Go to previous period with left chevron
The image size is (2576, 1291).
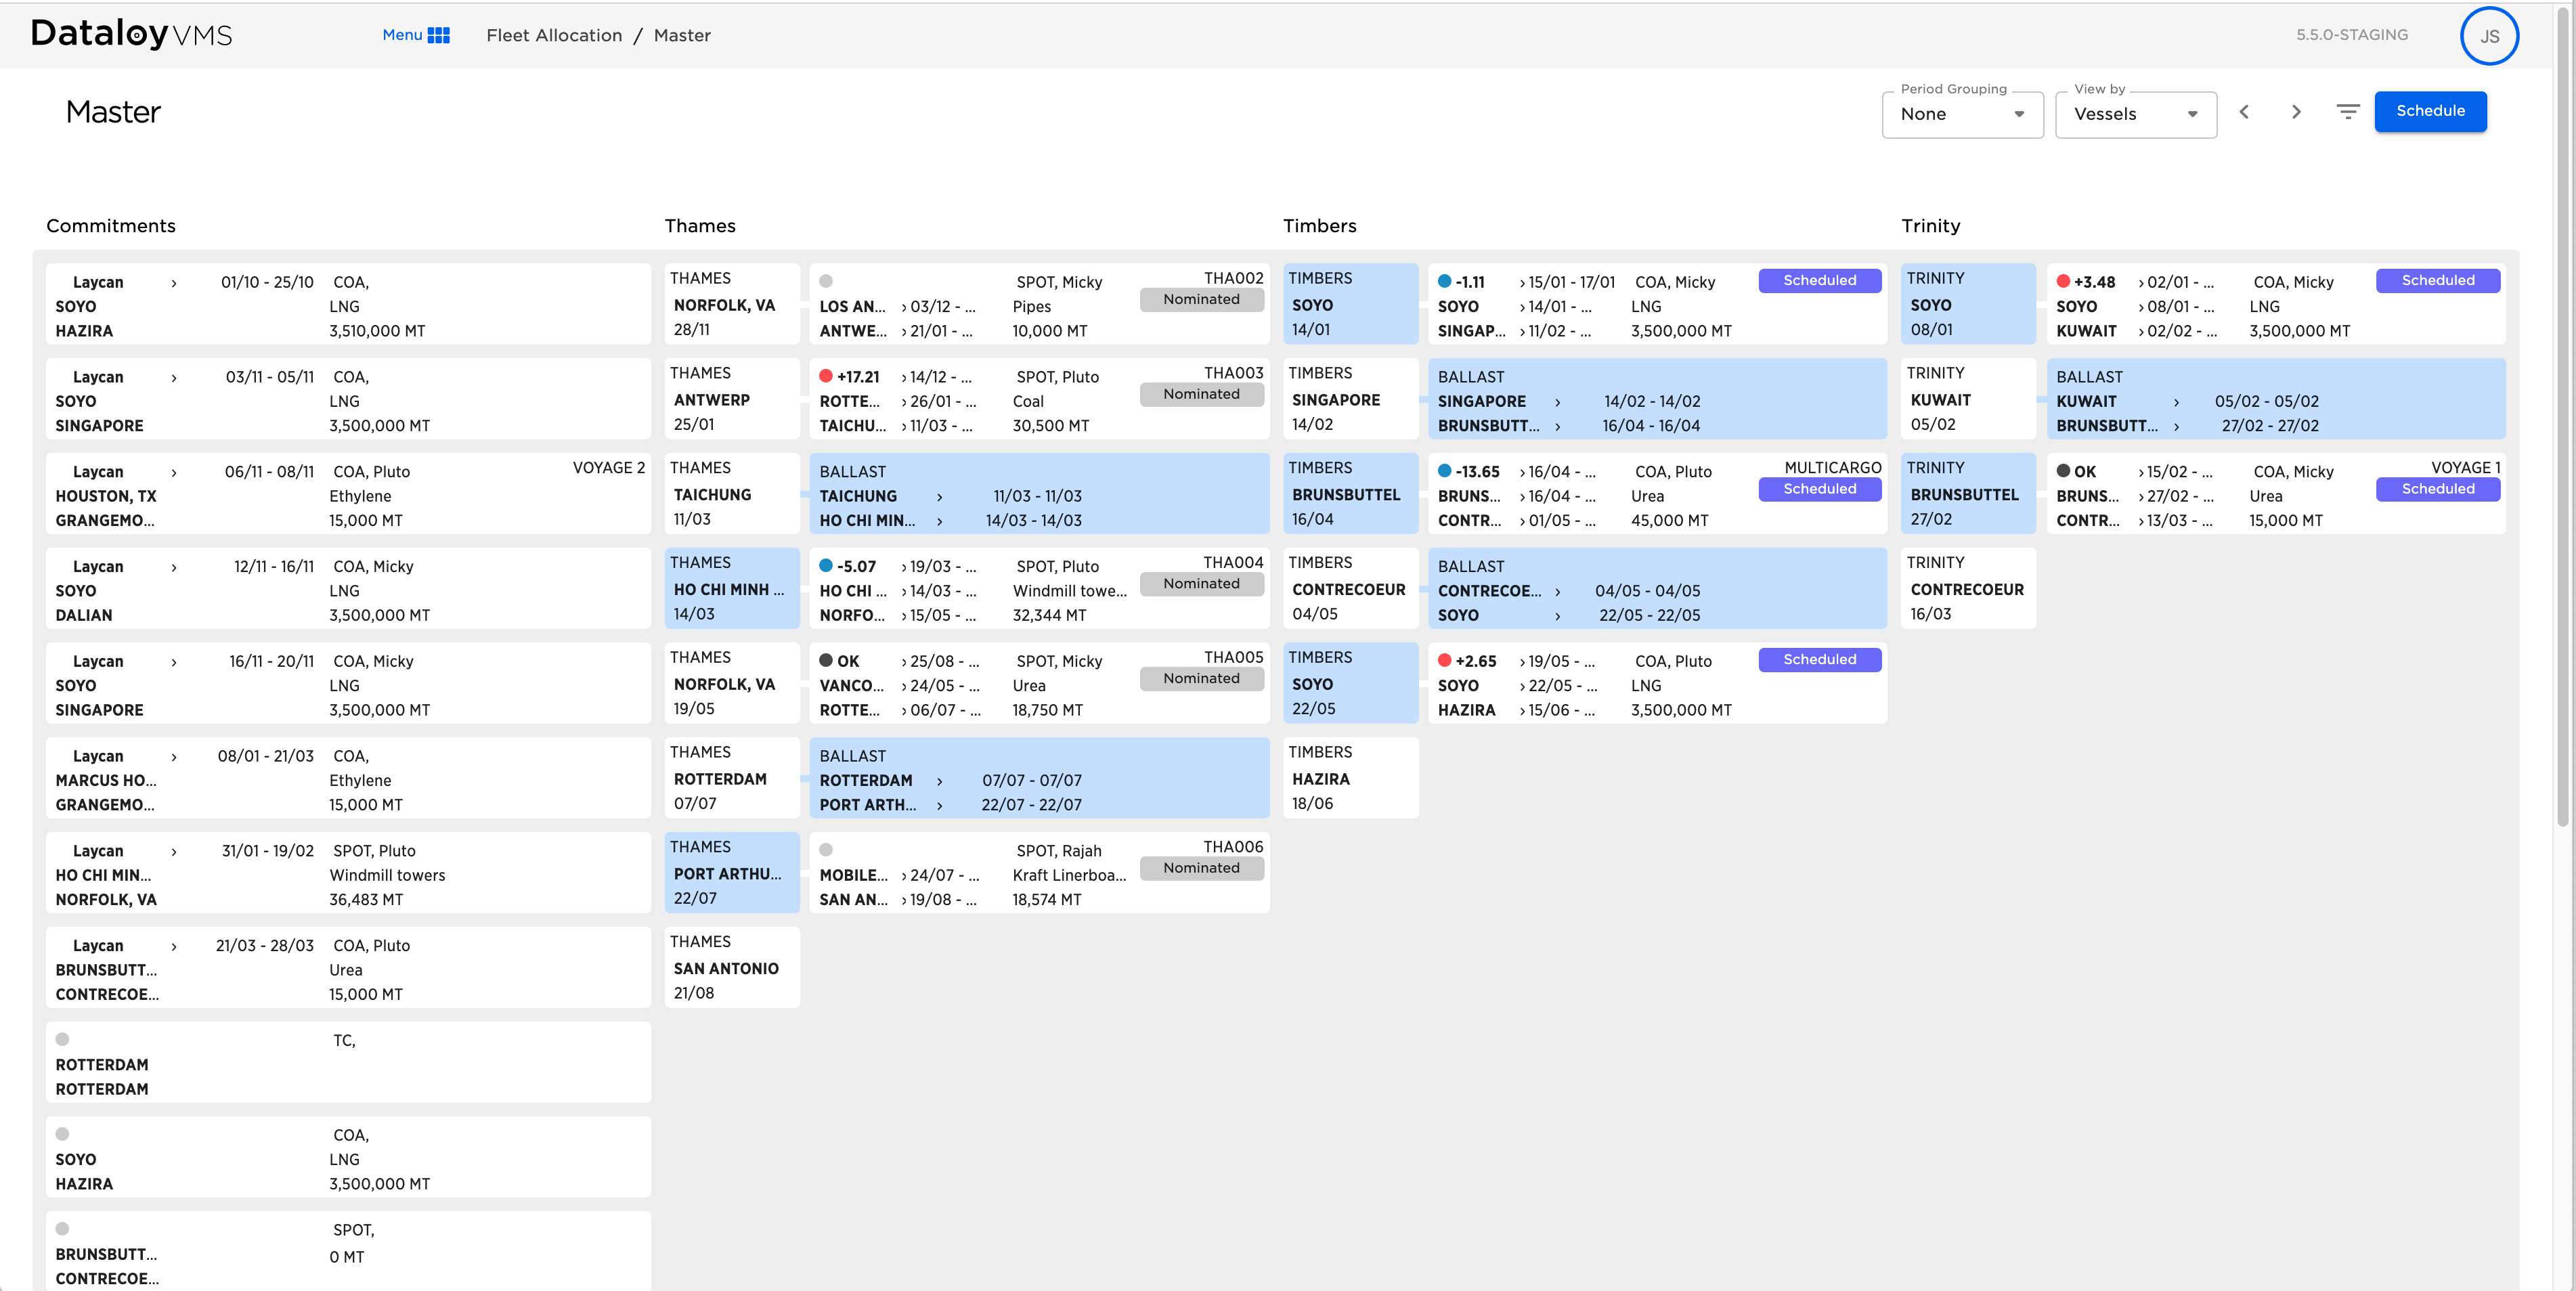click(2243, 111)
